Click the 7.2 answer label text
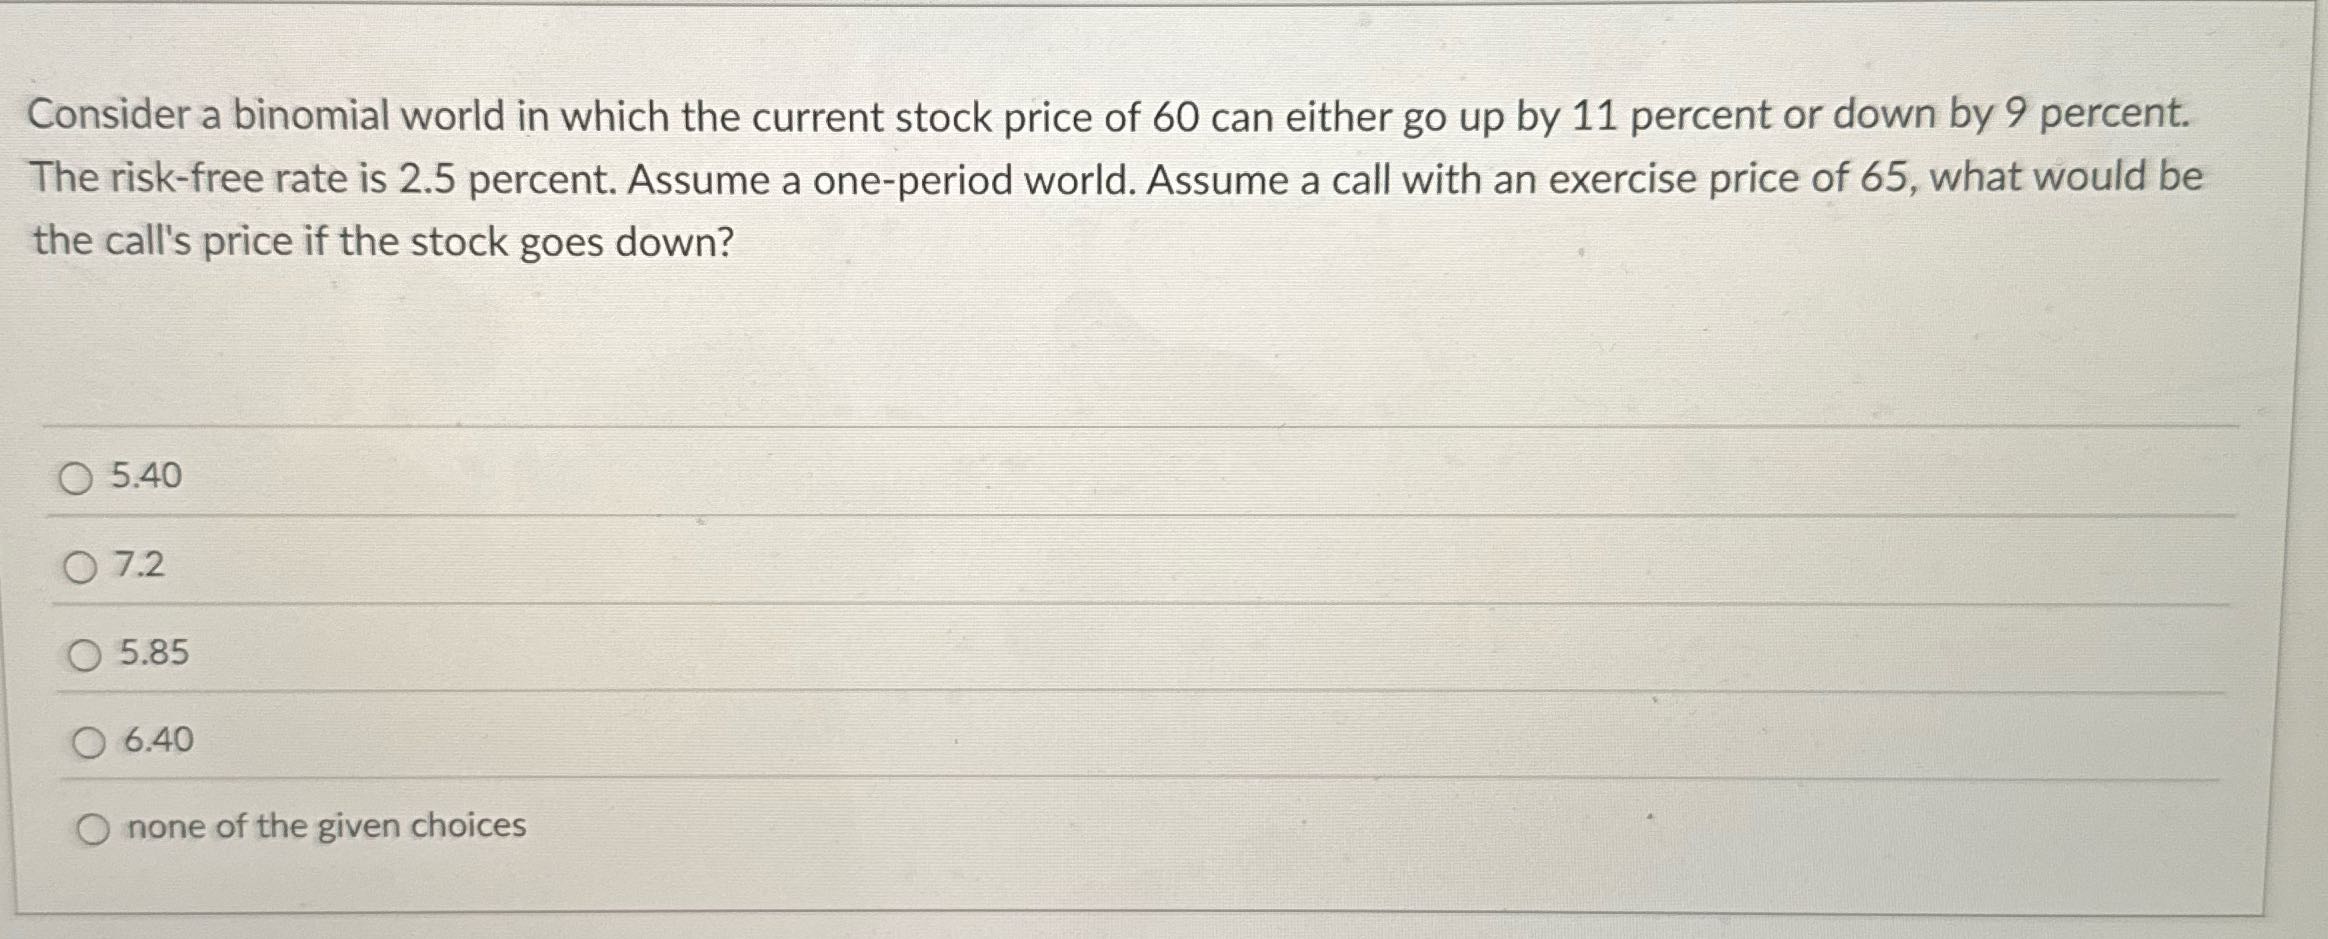This screenshot has width=2328, height=939. pos(138,567)
